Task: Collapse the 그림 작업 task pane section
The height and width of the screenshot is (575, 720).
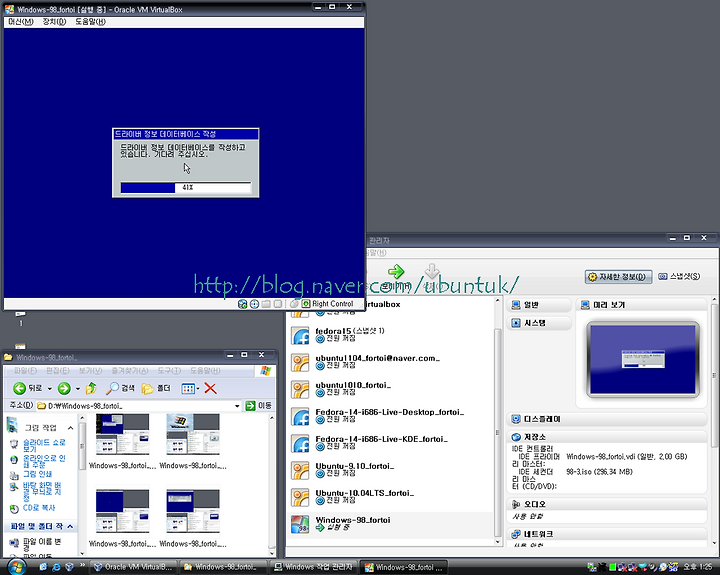Action: coord(70,428)
